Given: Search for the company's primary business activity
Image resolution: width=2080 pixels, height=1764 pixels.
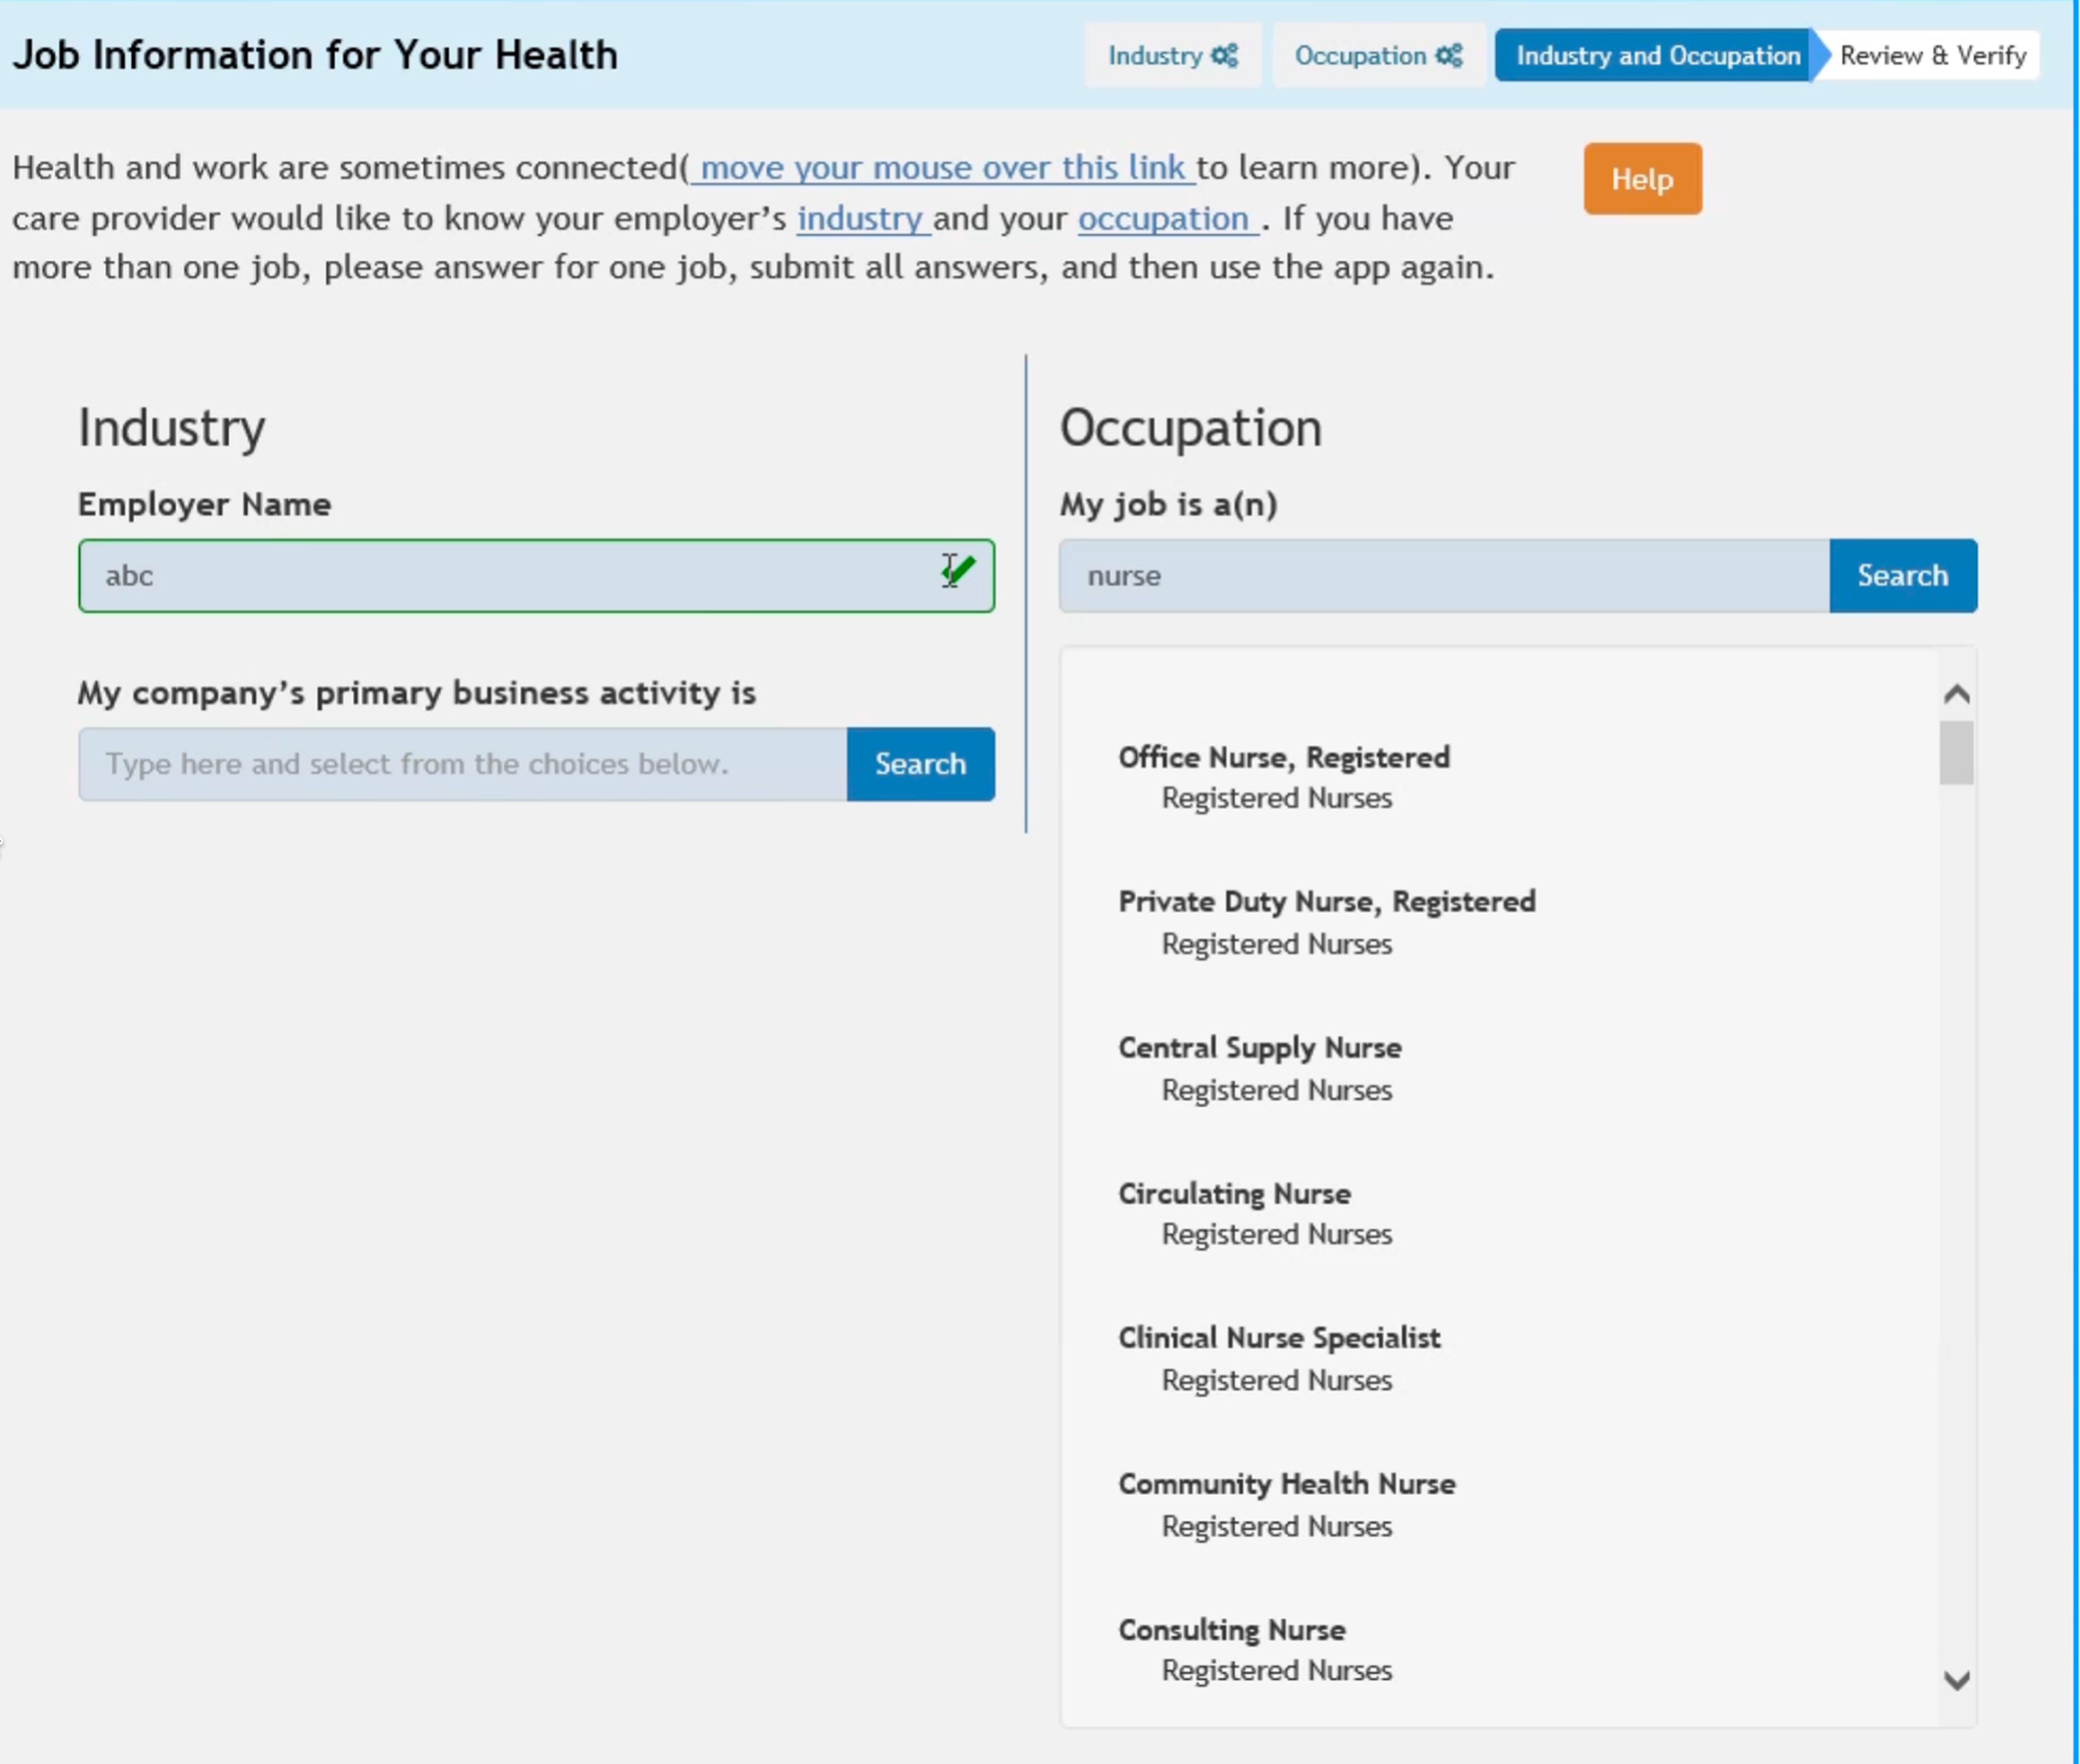Looking at the screenshot, I should pos(920,764).
